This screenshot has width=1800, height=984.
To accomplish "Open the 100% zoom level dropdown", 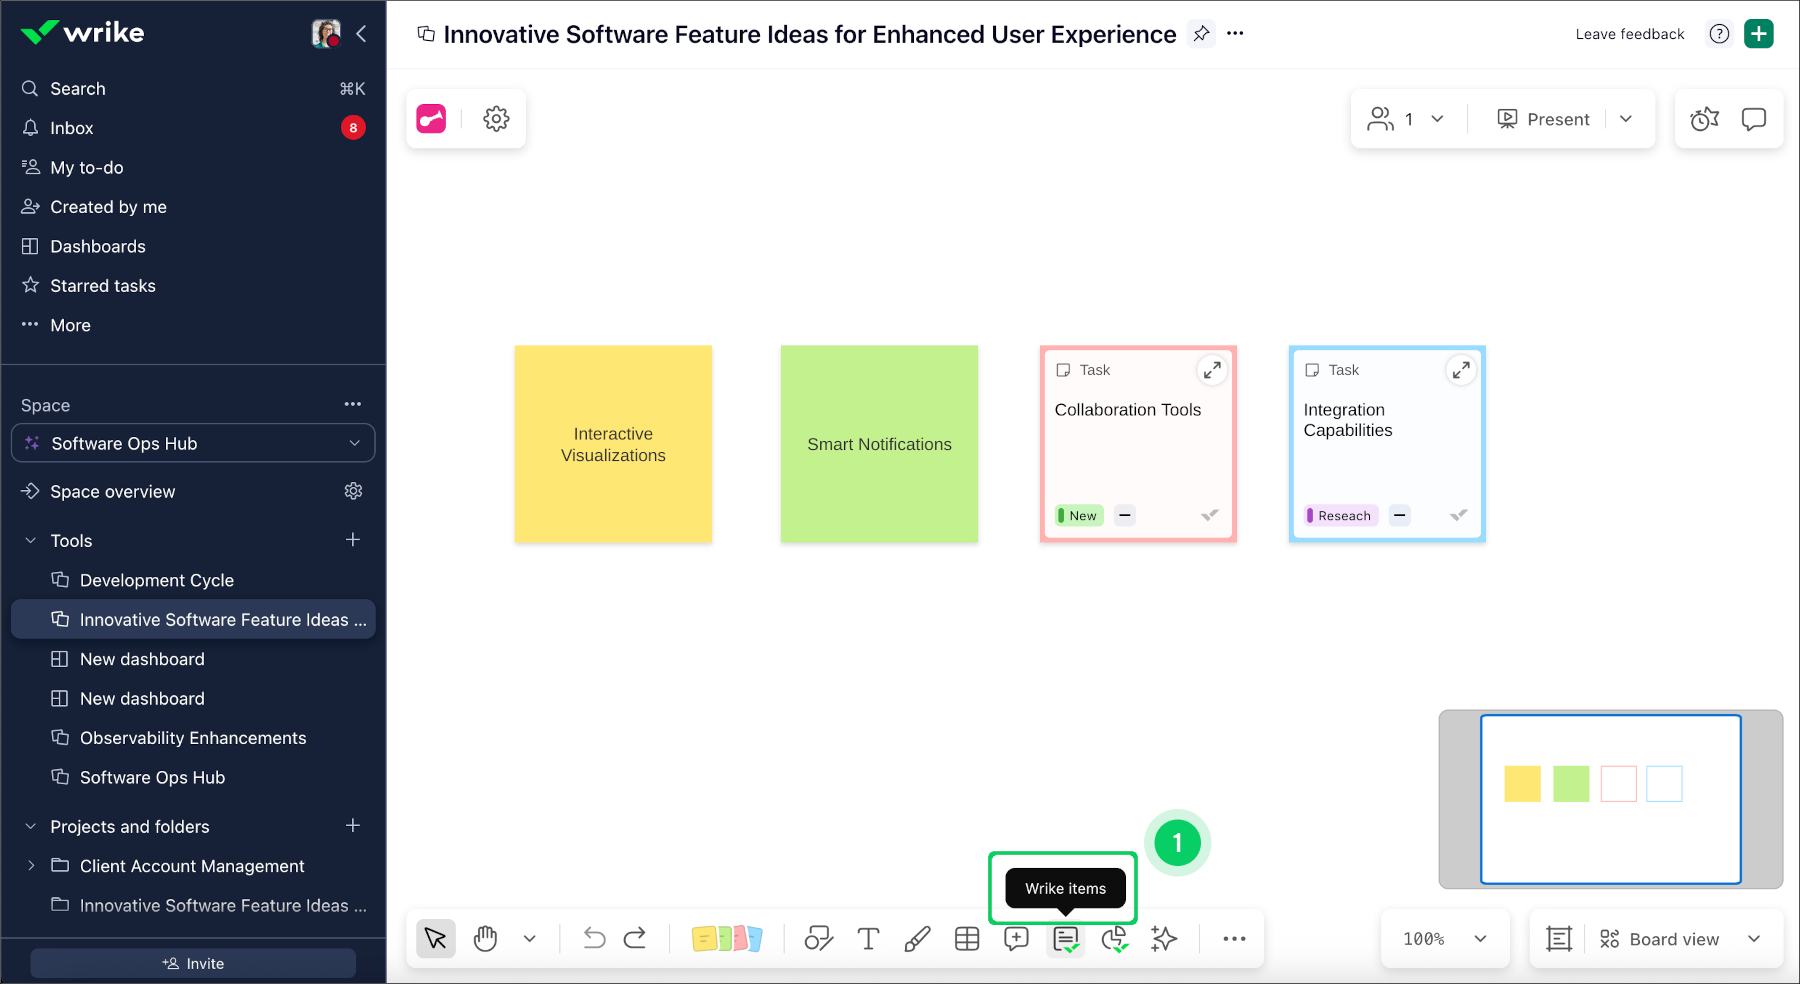I will [1445, 939].
